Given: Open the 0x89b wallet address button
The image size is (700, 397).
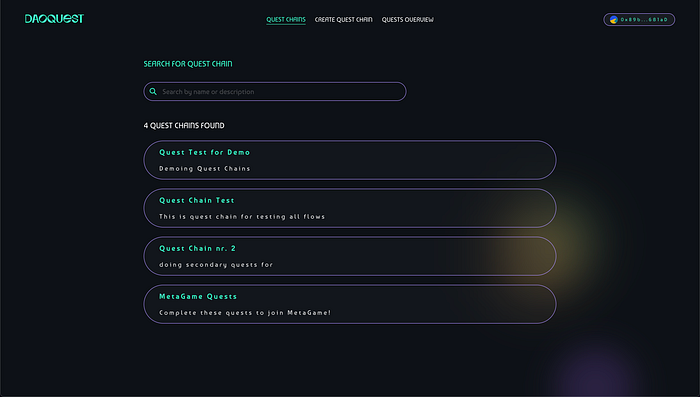Looking at the screenshot, I should pyautogui.click(x=639, y=20).
